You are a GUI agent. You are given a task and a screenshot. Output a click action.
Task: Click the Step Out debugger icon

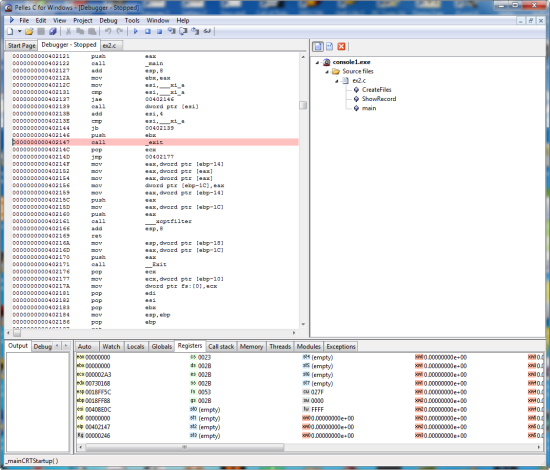point(195,32)
